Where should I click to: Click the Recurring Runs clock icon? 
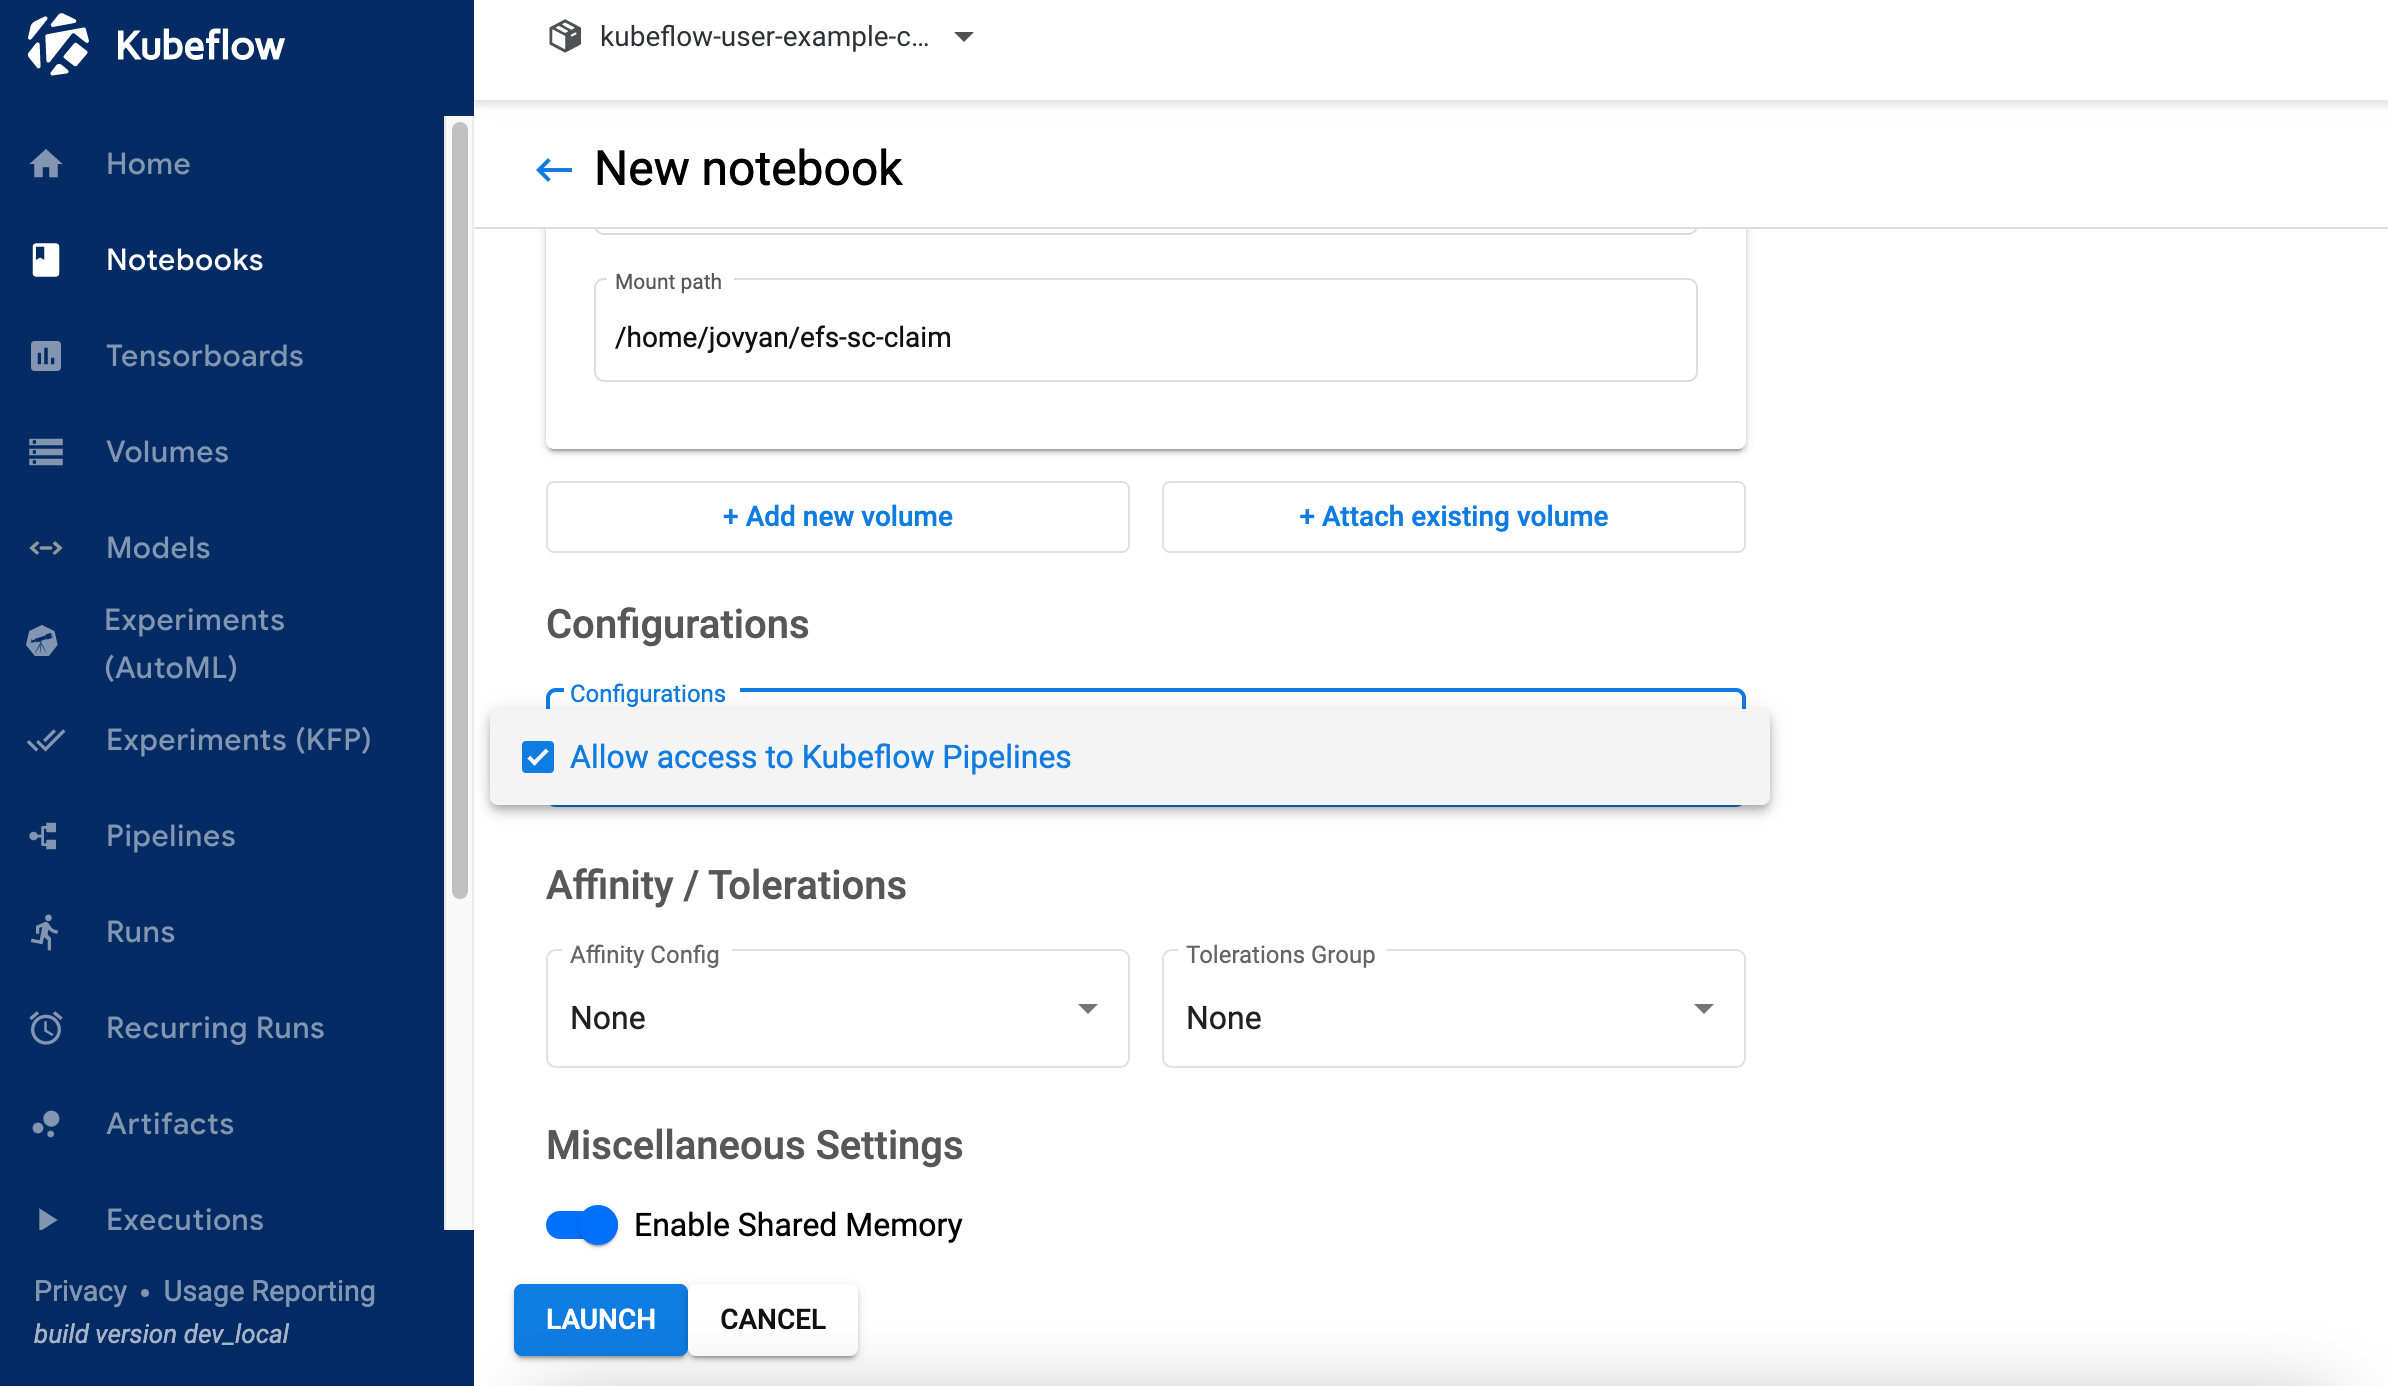(x=46, y=1028)
